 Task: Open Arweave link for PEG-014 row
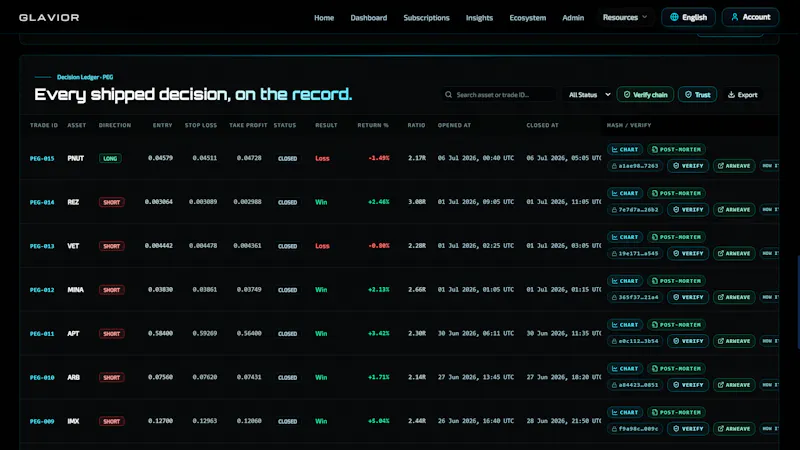734,210
